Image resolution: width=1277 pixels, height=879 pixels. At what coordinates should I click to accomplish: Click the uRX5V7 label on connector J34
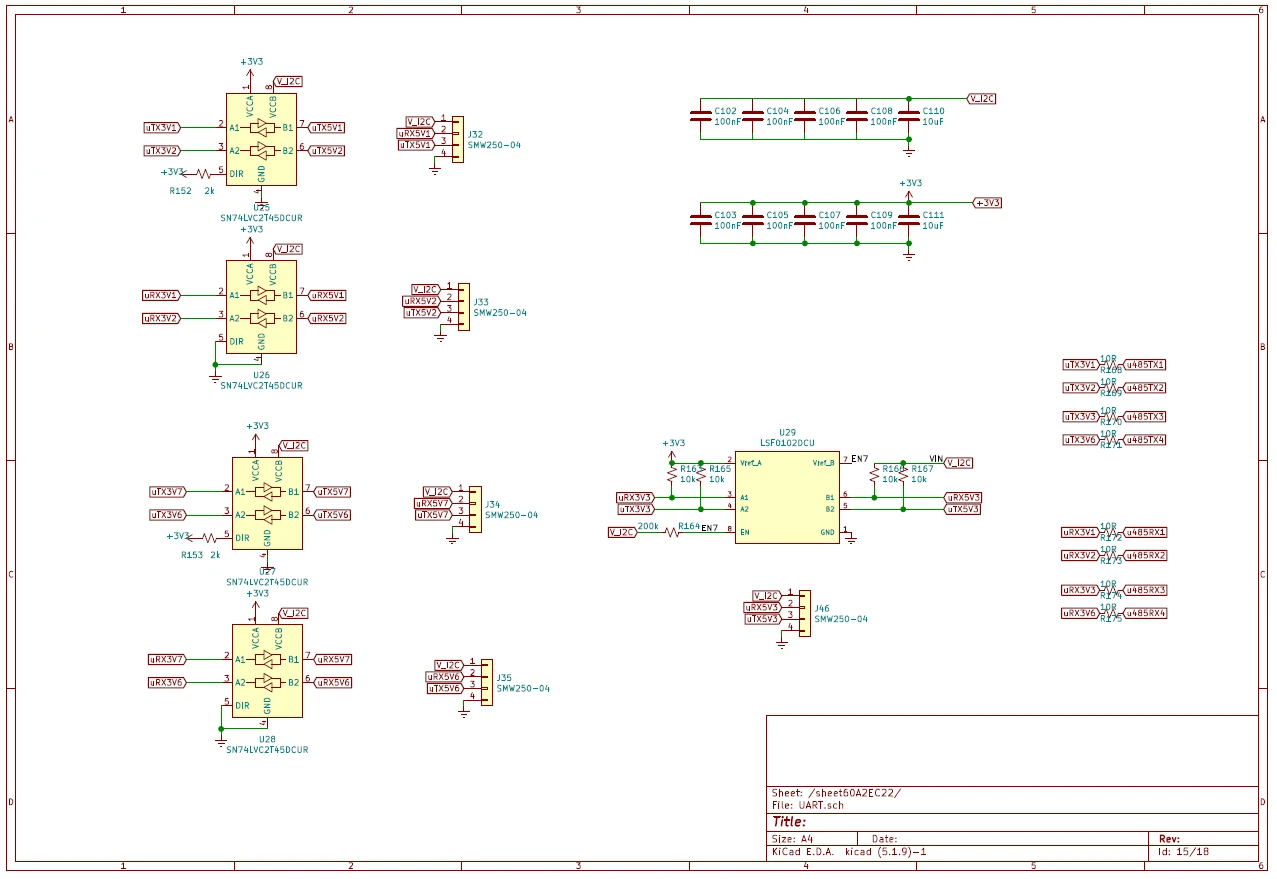pos(433,503)
